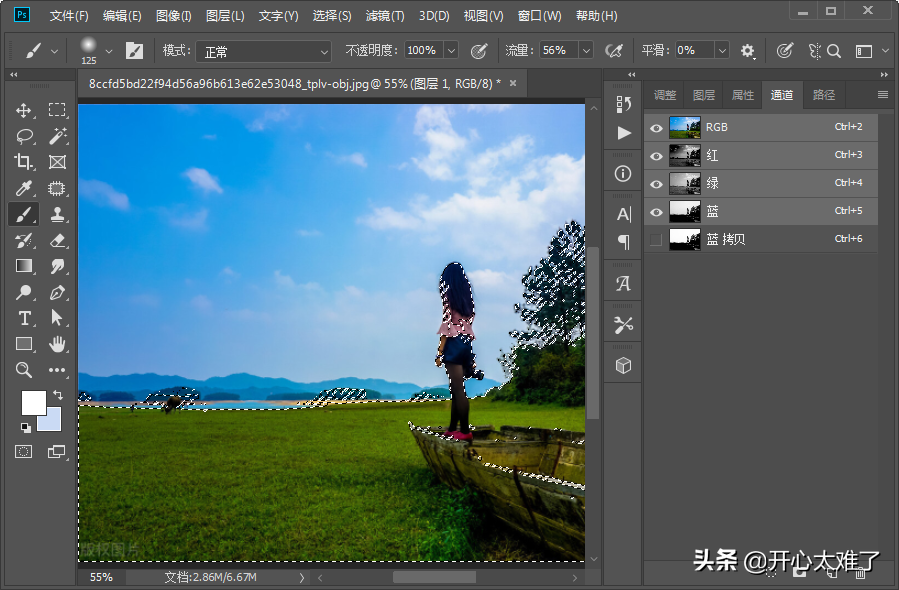
Task: Open smoothing options gear
Action: point(747,51)
